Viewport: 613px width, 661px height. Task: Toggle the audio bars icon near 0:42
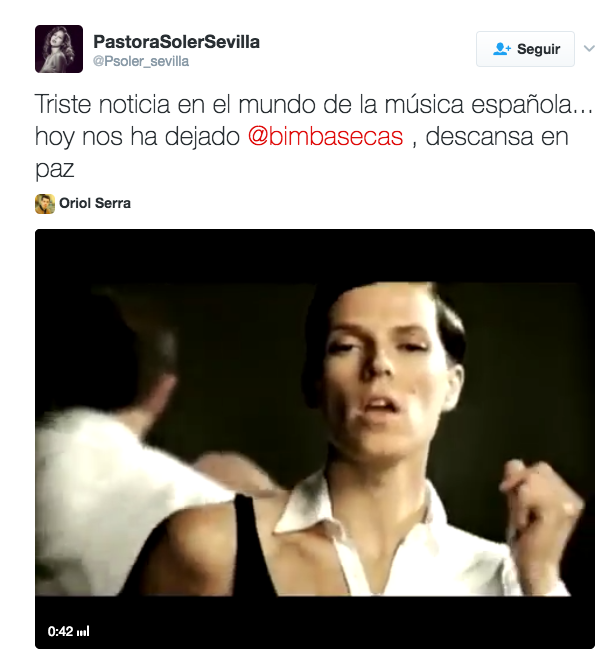pos(83,631)
